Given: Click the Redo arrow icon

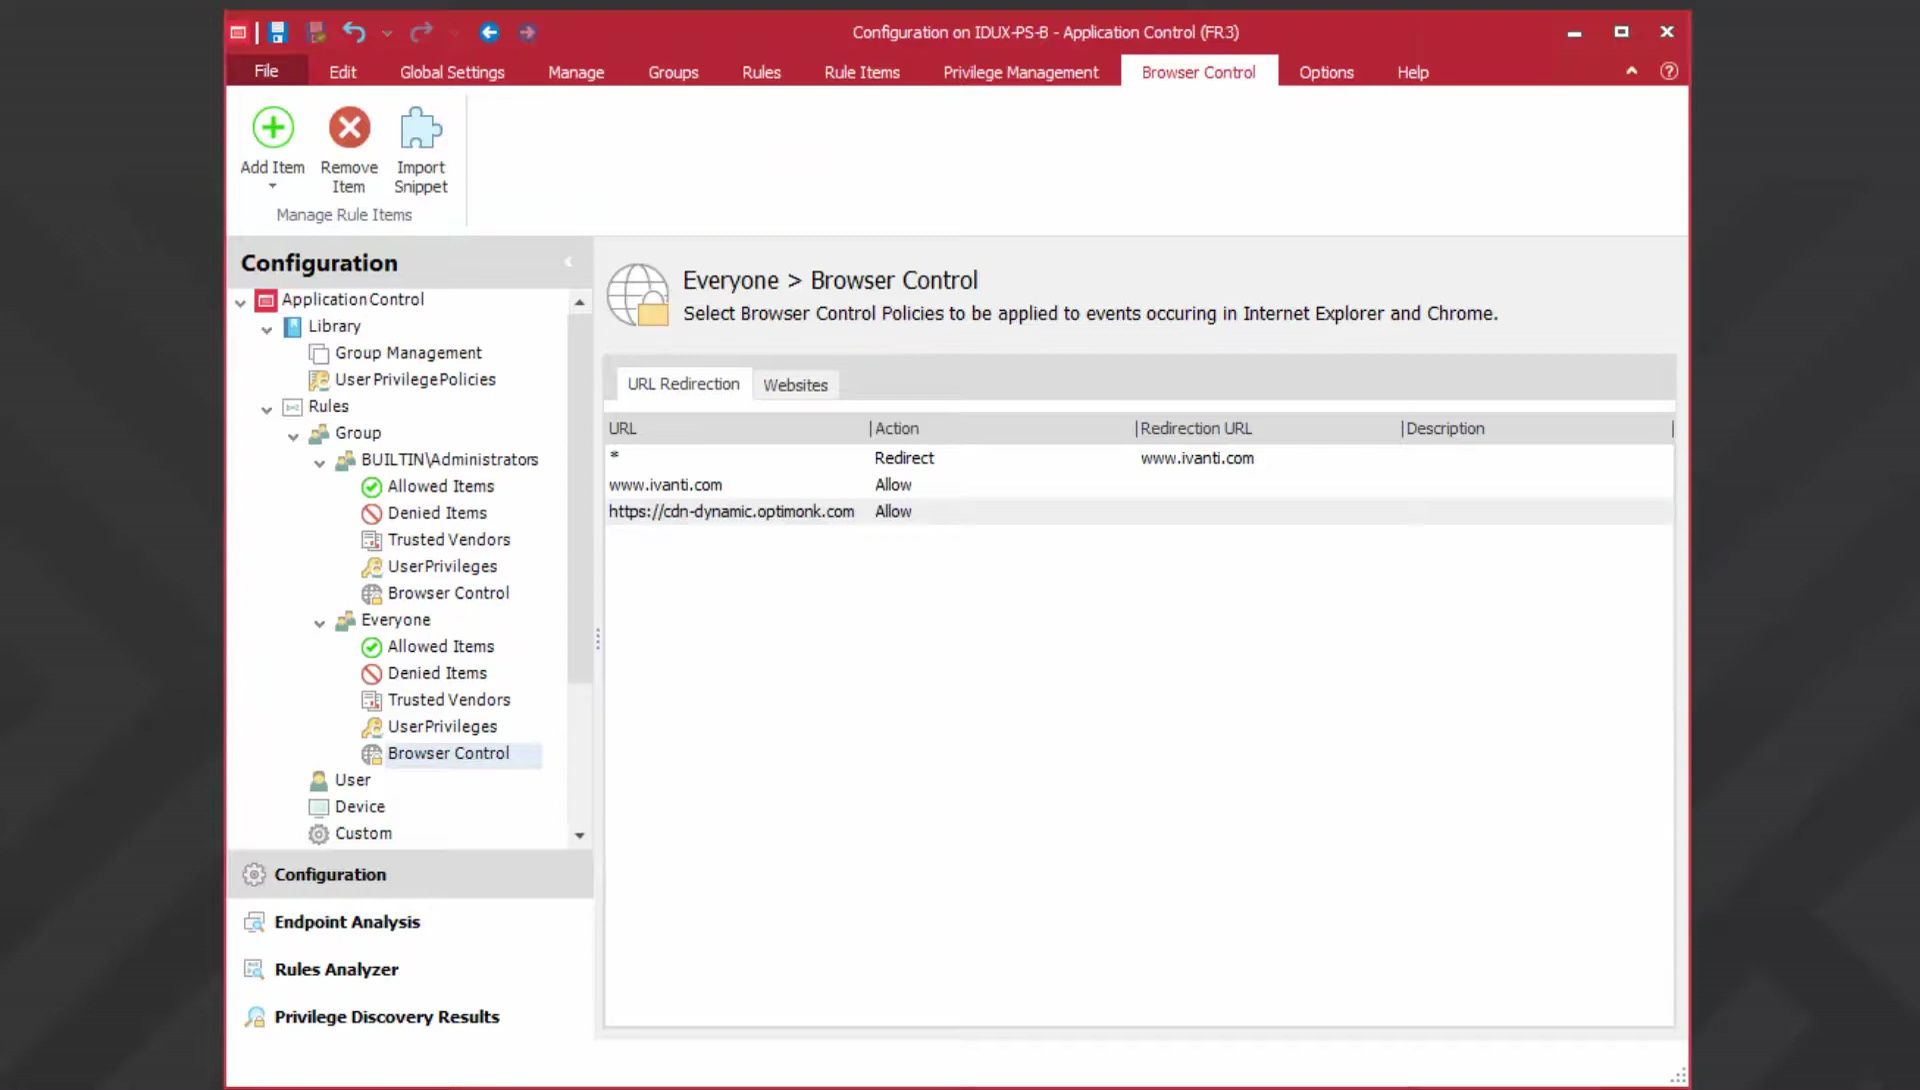Looking at the screenshot, I should pos(421,32).
